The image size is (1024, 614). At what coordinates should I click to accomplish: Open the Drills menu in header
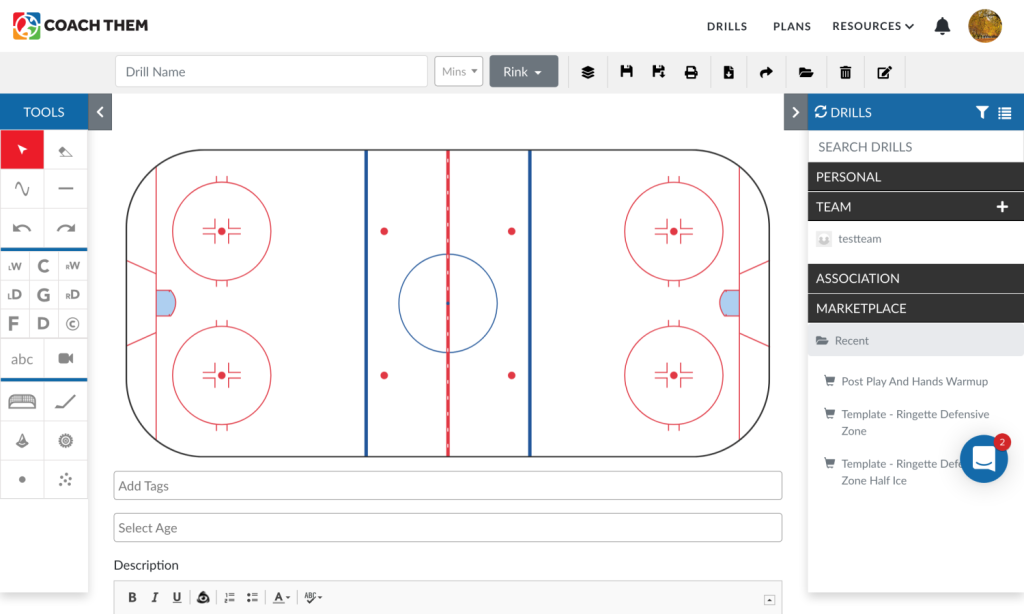pyautogui.click(x=726, y=26)
